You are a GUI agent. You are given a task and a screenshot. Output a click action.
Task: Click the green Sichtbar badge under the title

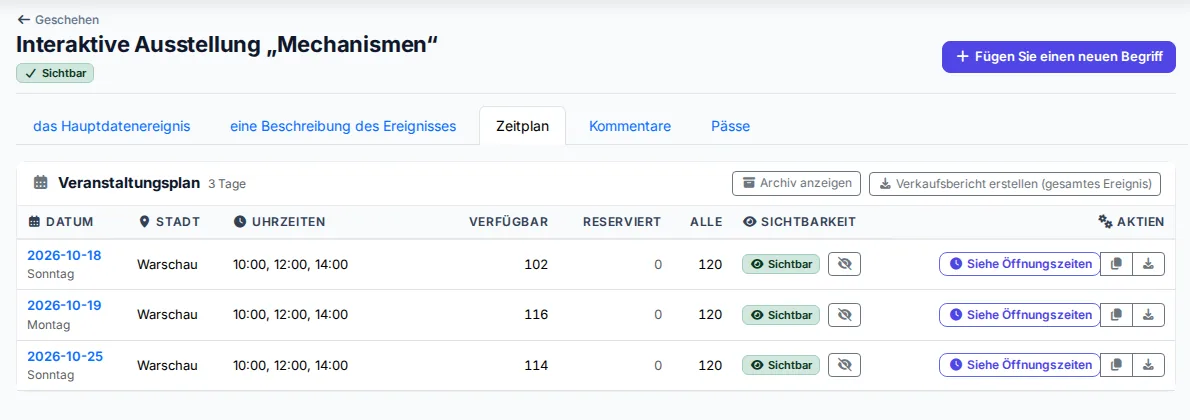tap(55, 74)
